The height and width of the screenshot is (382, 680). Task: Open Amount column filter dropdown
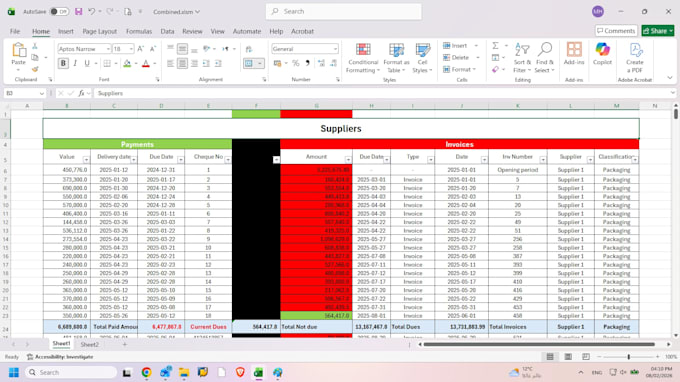tap(348, 160)
